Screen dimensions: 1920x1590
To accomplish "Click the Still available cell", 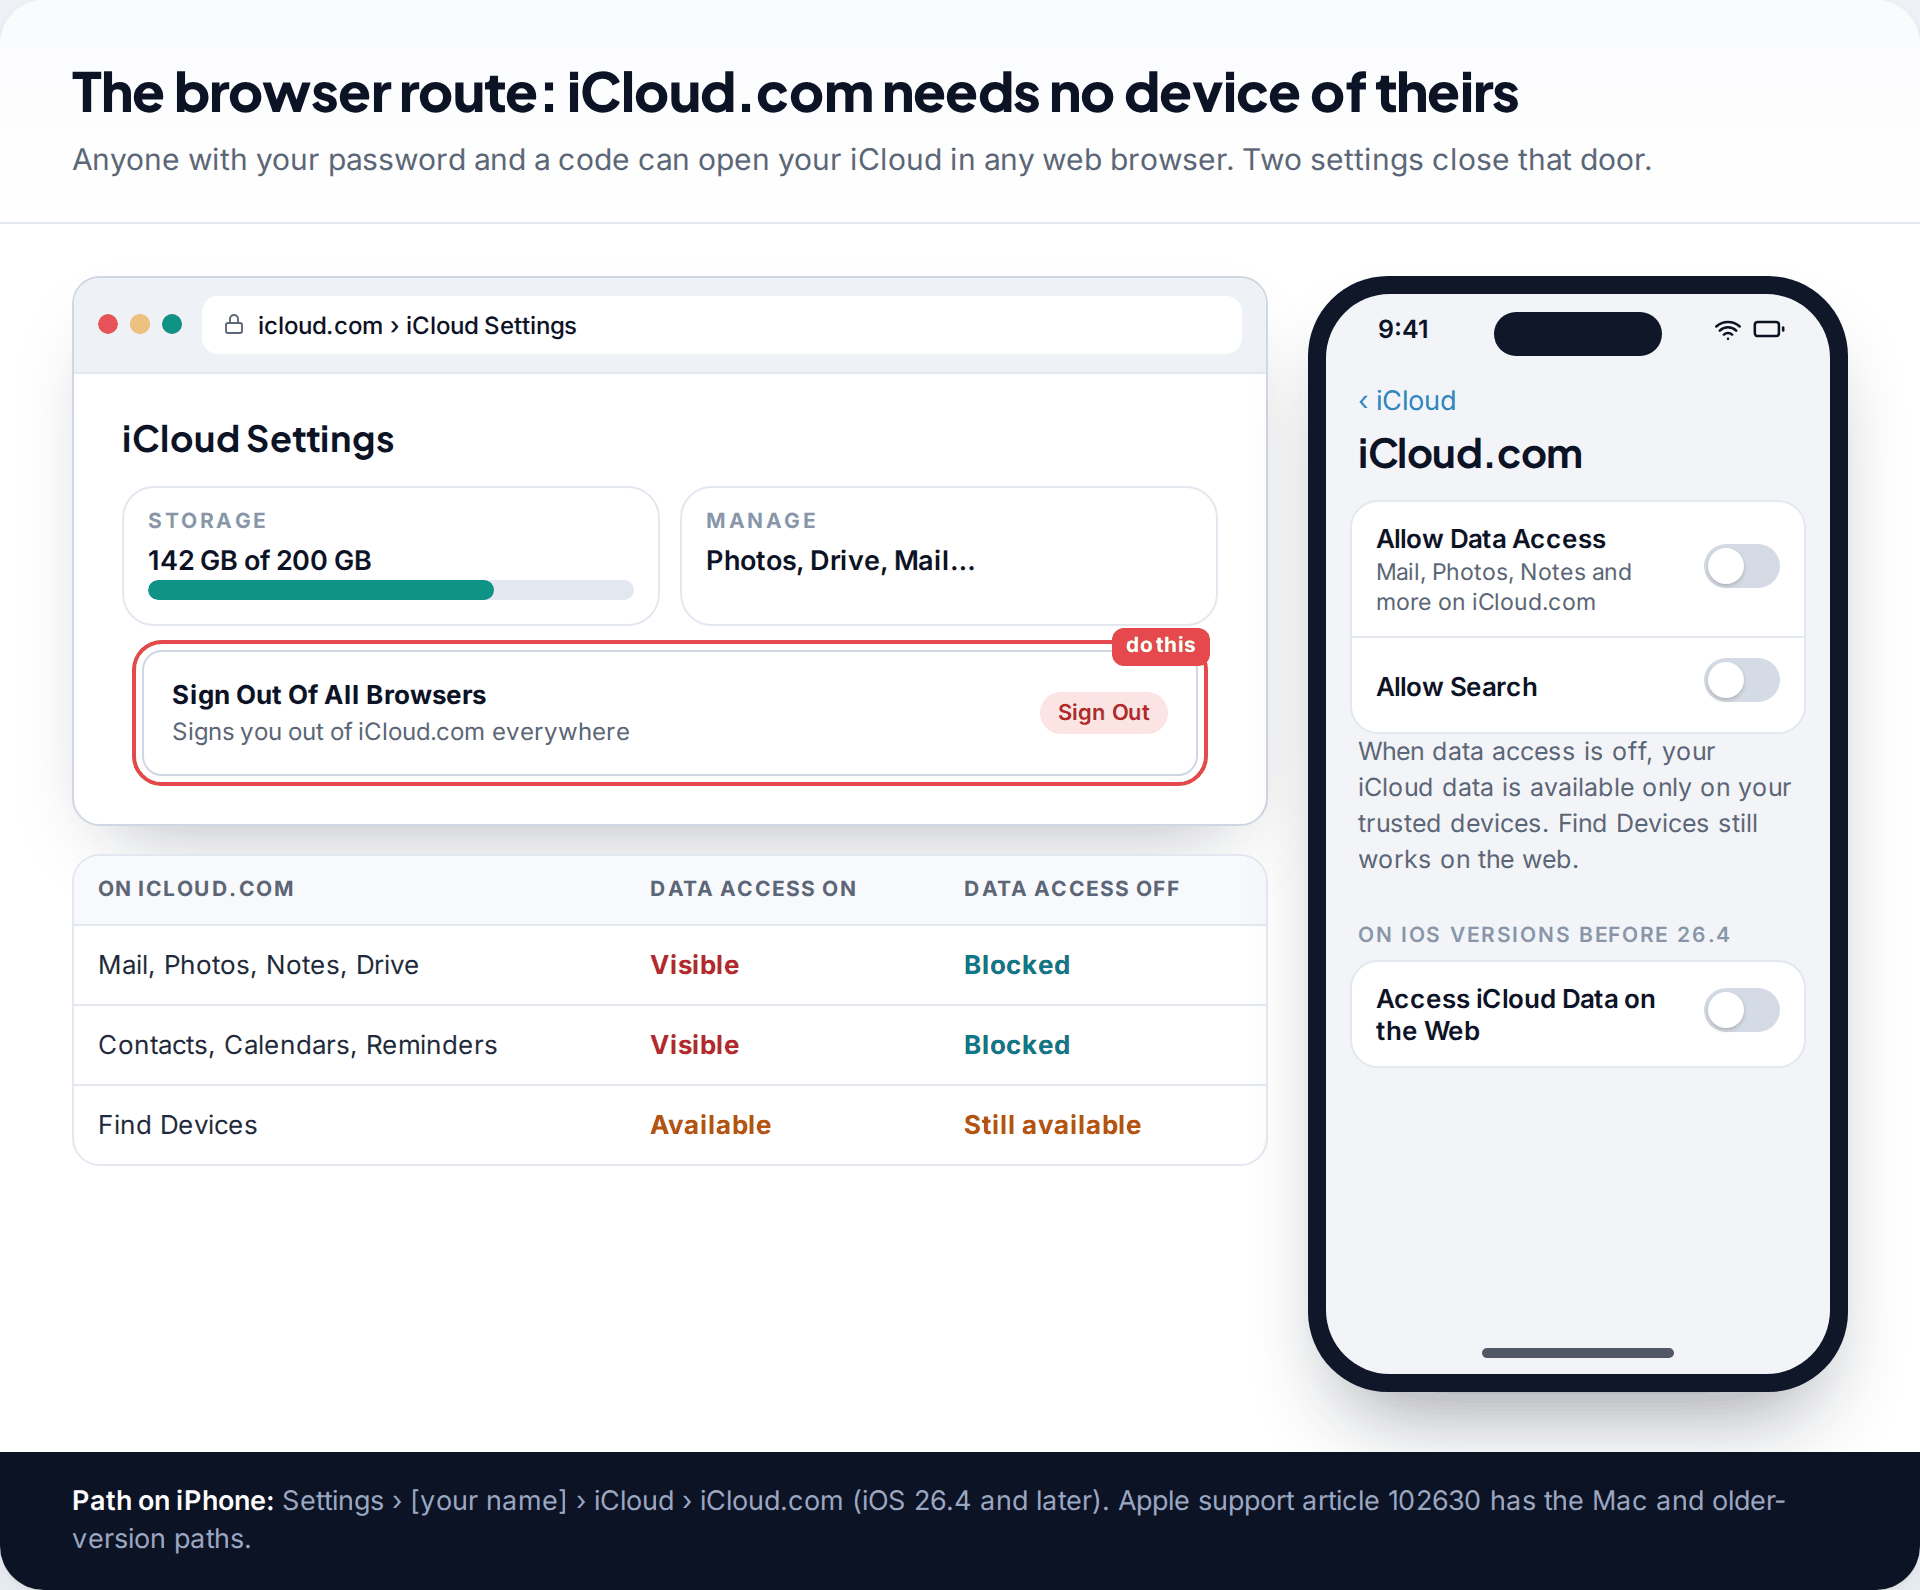I will point(1052,1125).
